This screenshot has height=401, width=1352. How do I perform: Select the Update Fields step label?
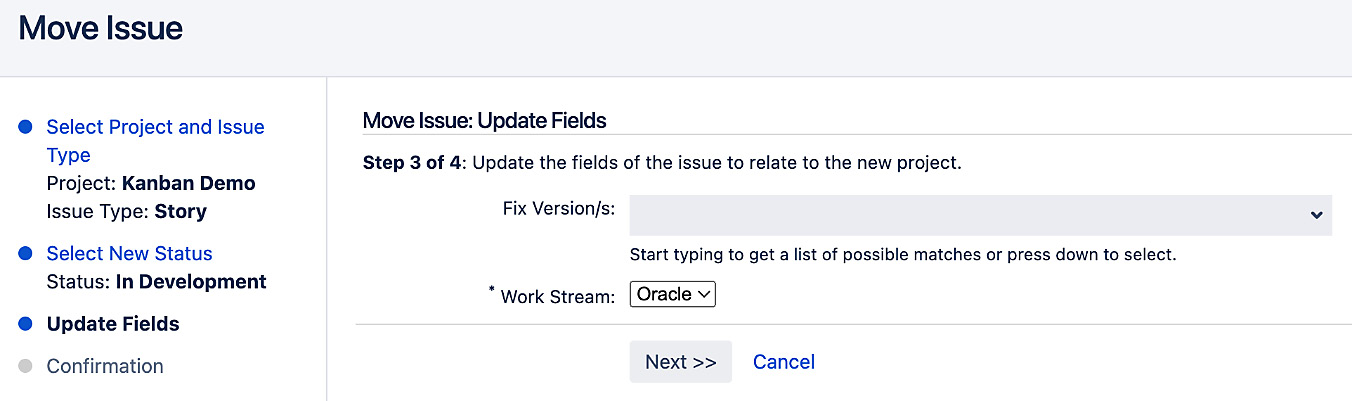pos(113,324)
